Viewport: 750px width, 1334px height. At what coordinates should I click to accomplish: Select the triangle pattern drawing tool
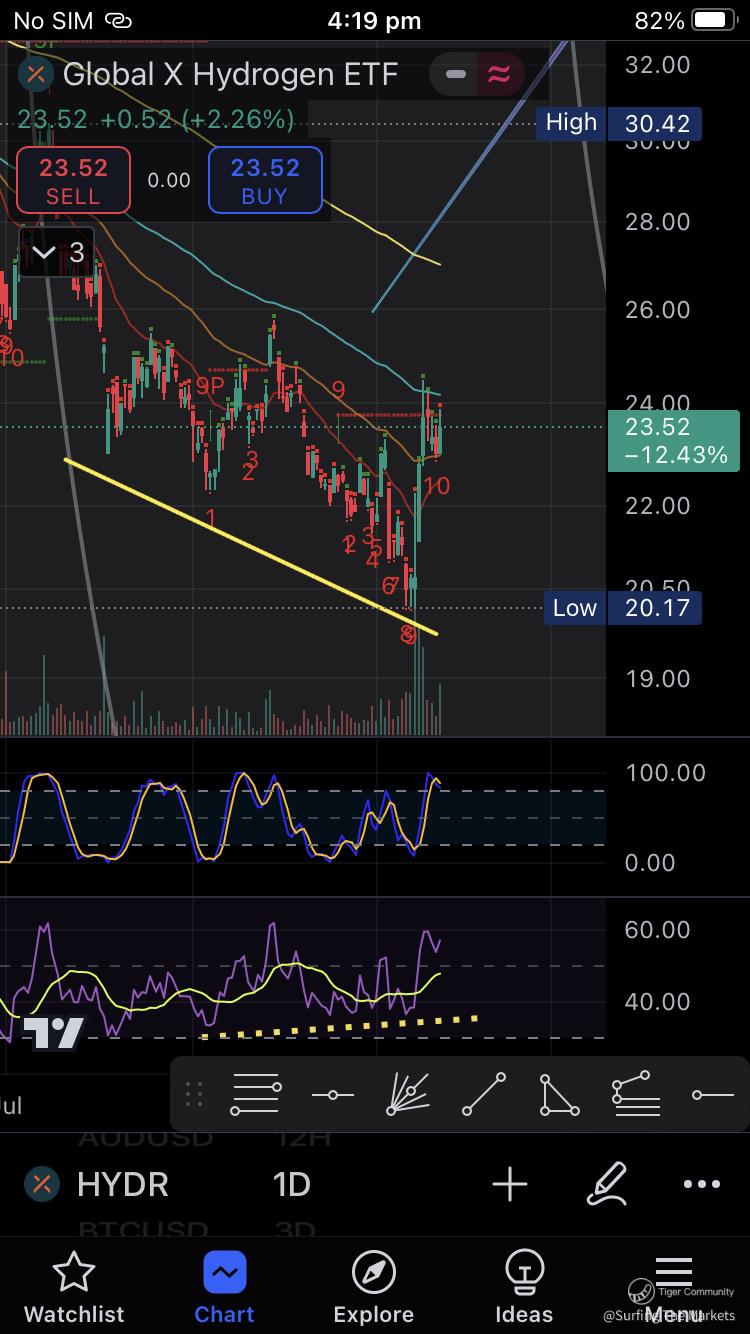559,1095
